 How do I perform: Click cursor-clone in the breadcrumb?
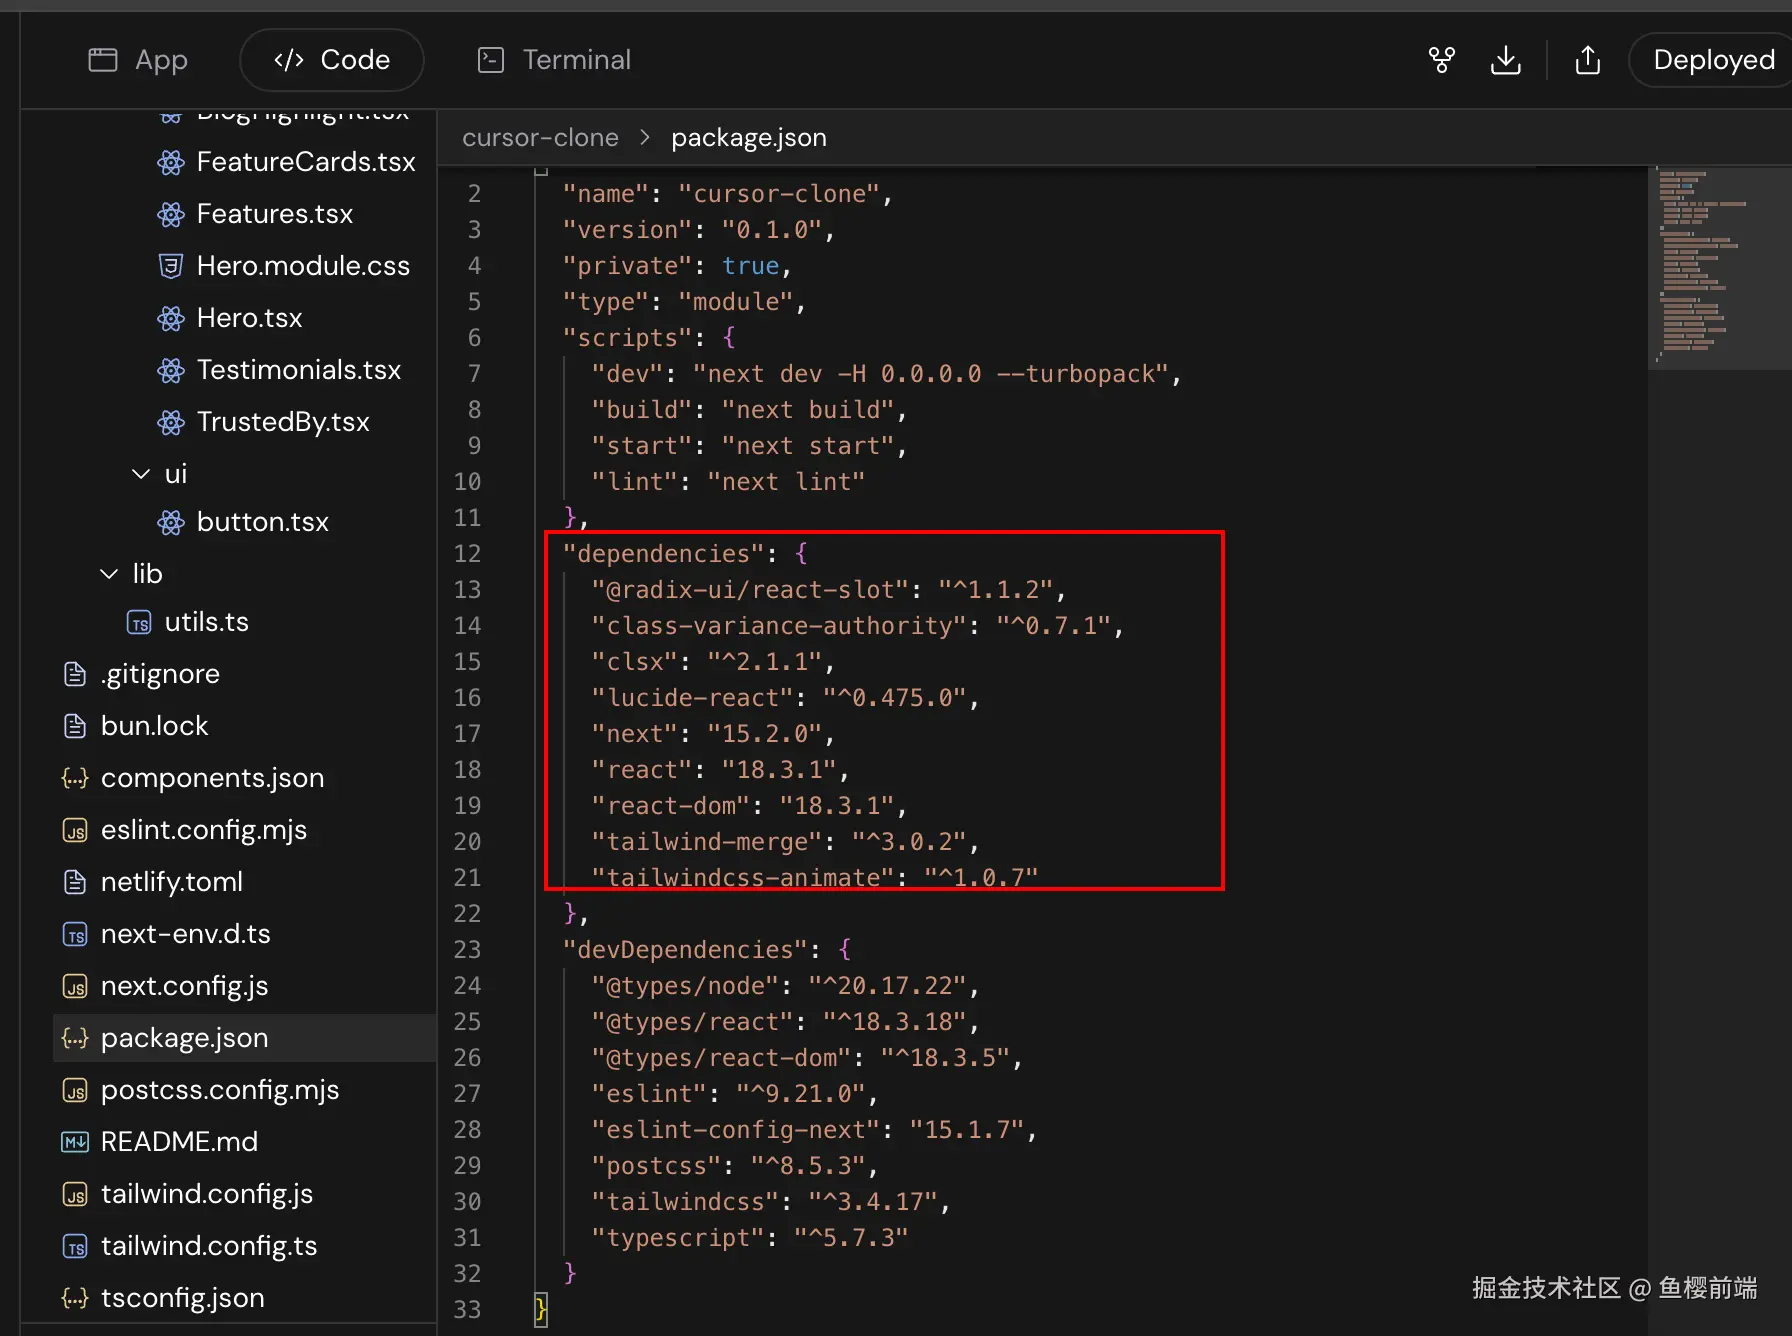[540, 138]
